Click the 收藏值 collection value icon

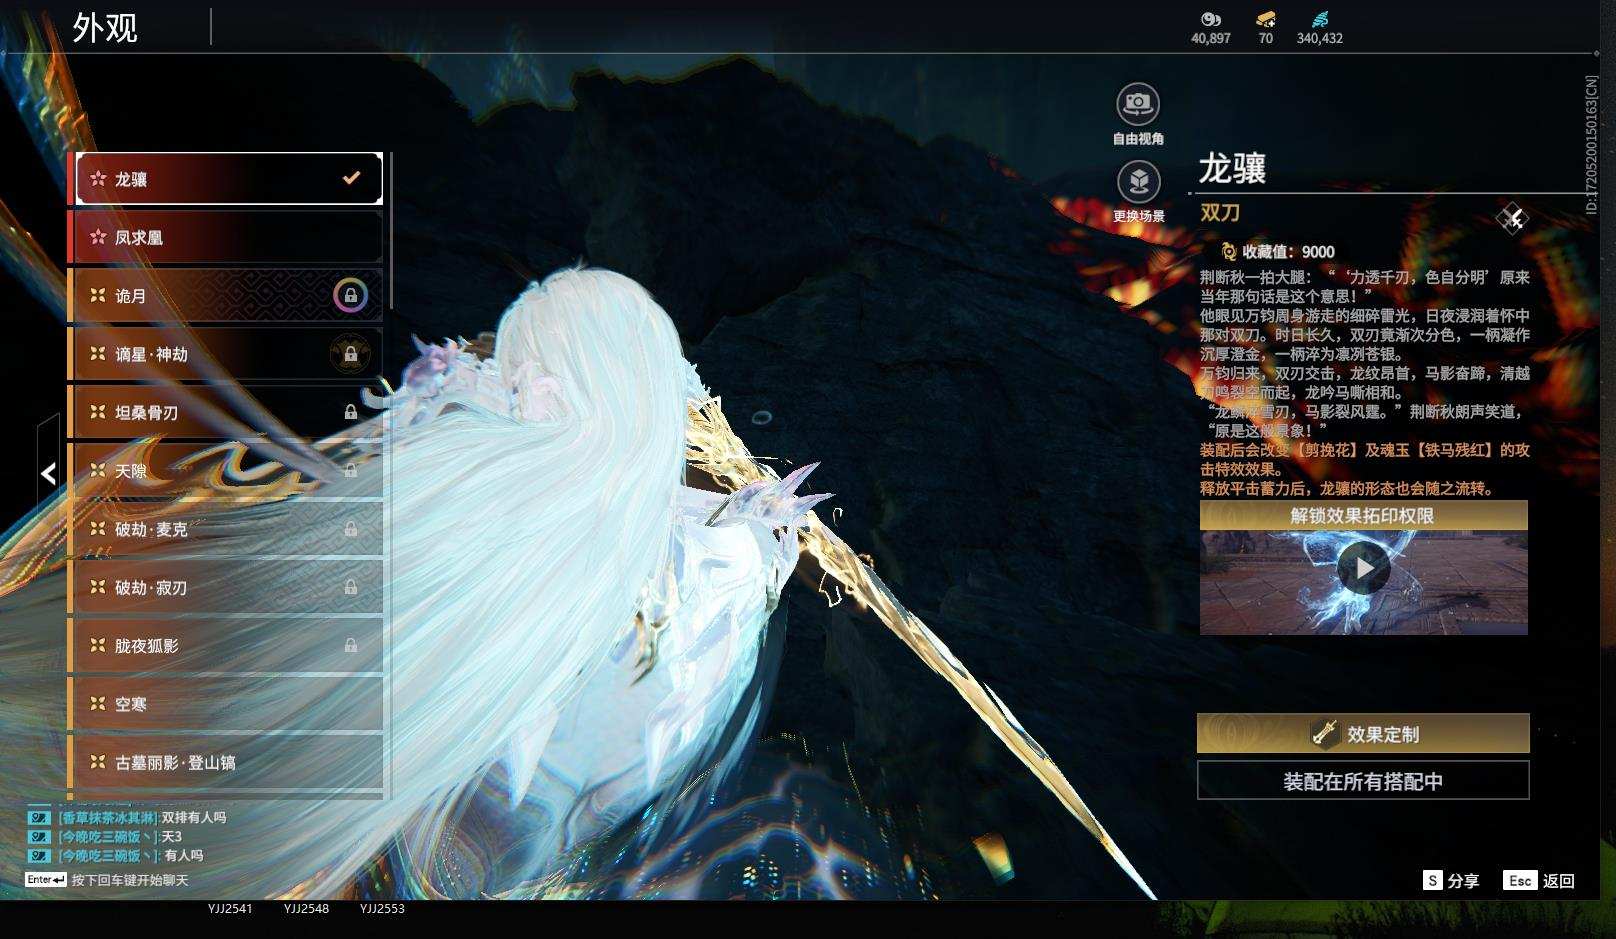[1228, 252]
